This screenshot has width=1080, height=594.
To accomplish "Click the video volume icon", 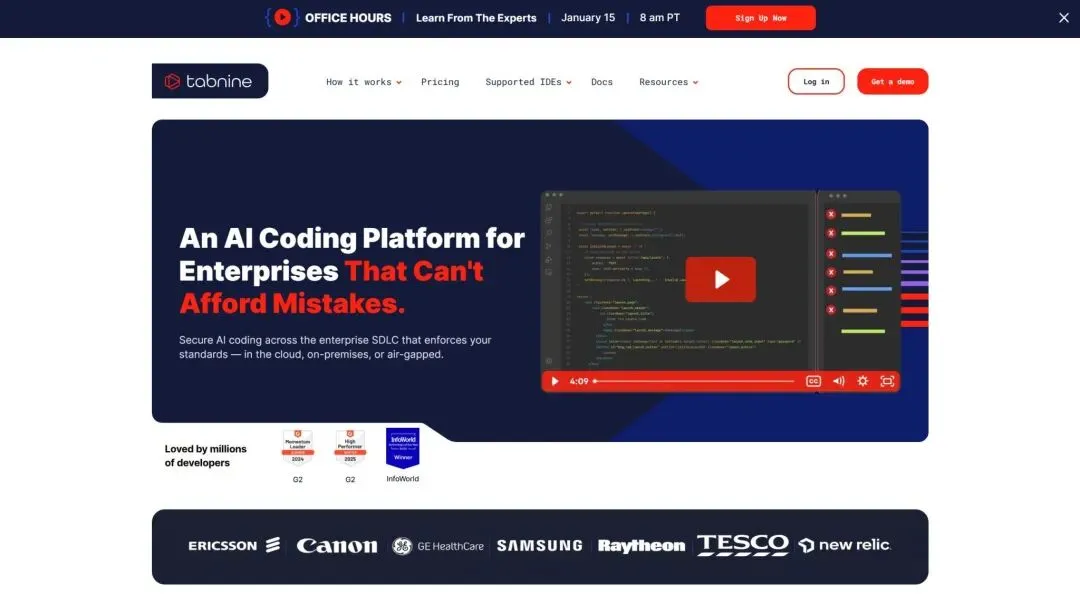I will pyautogui.click(x=838, y=381).
